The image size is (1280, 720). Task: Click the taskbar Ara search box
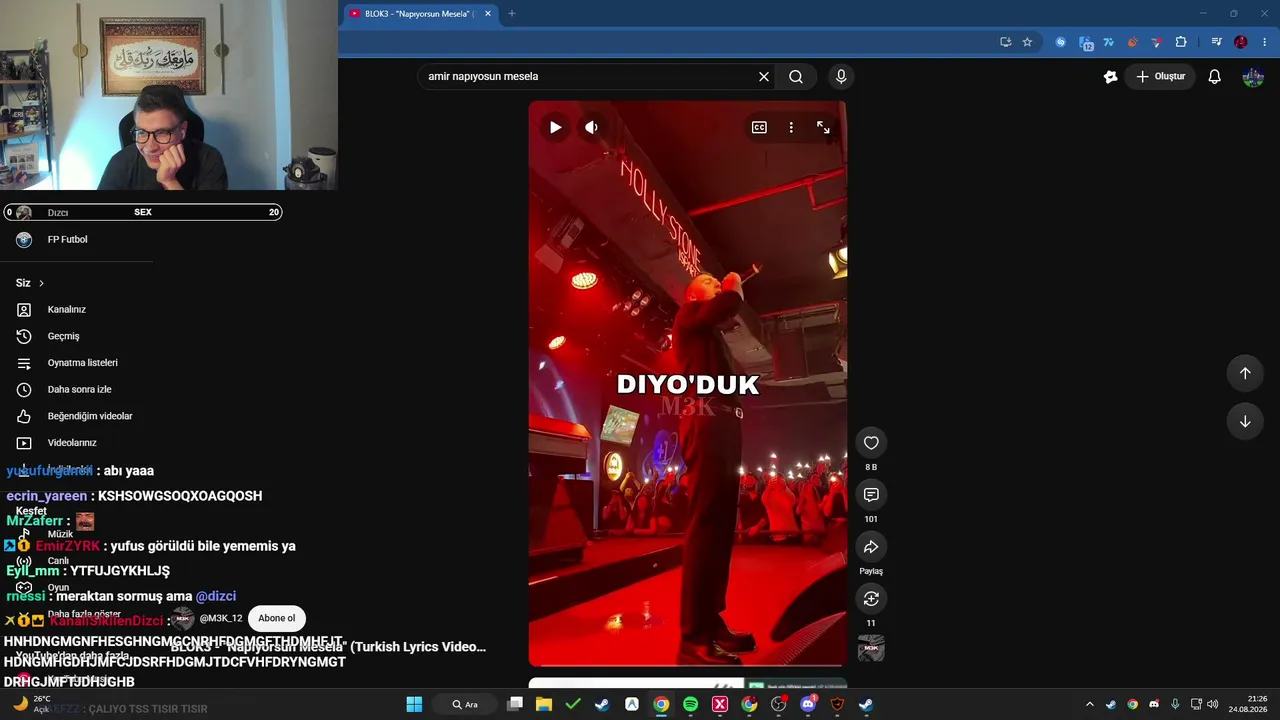coord(465,704)
